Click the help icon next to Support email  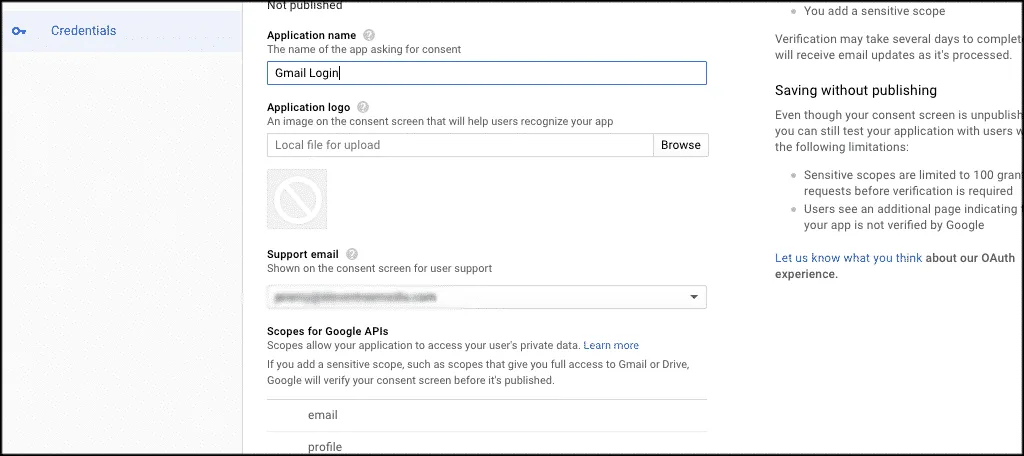tap(352, 254)
